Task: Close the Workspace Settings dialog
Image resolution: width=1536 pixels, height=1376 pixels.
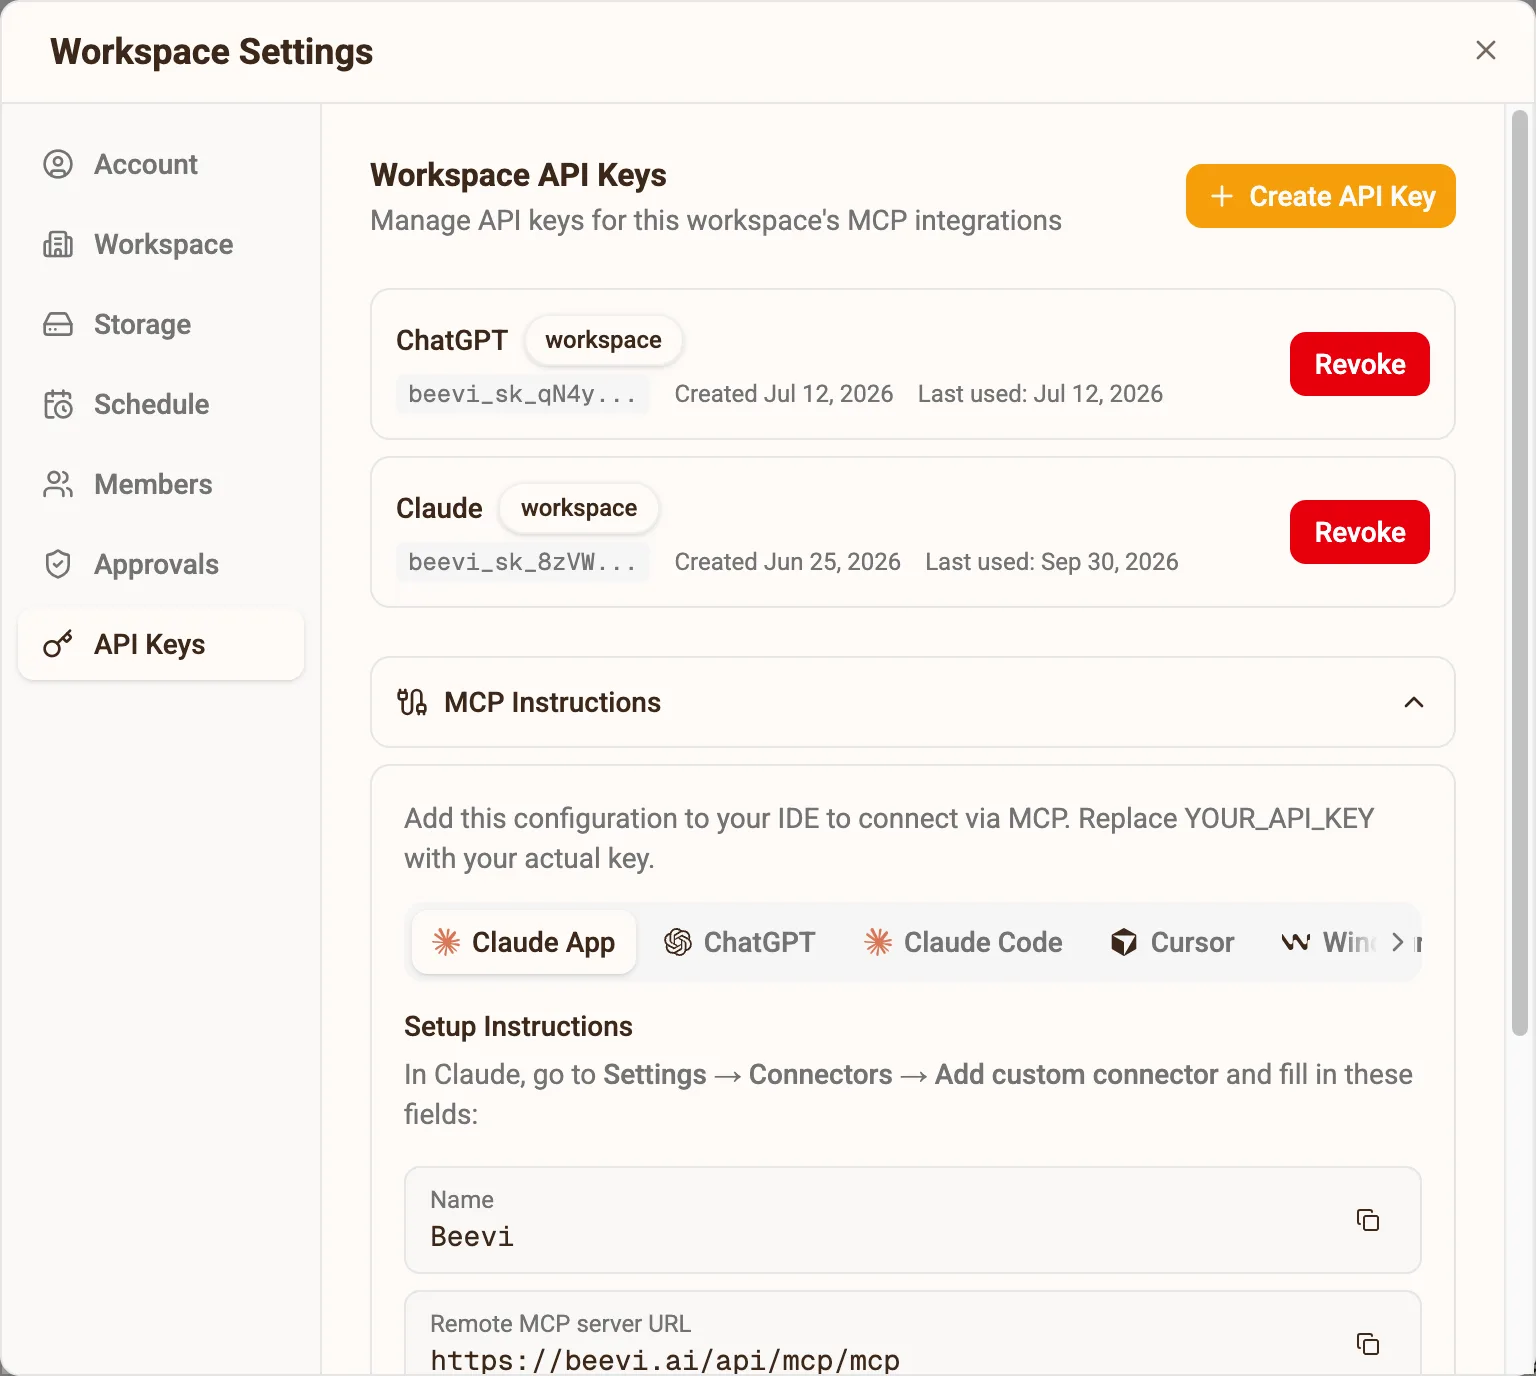Action: pos(1486,50)
